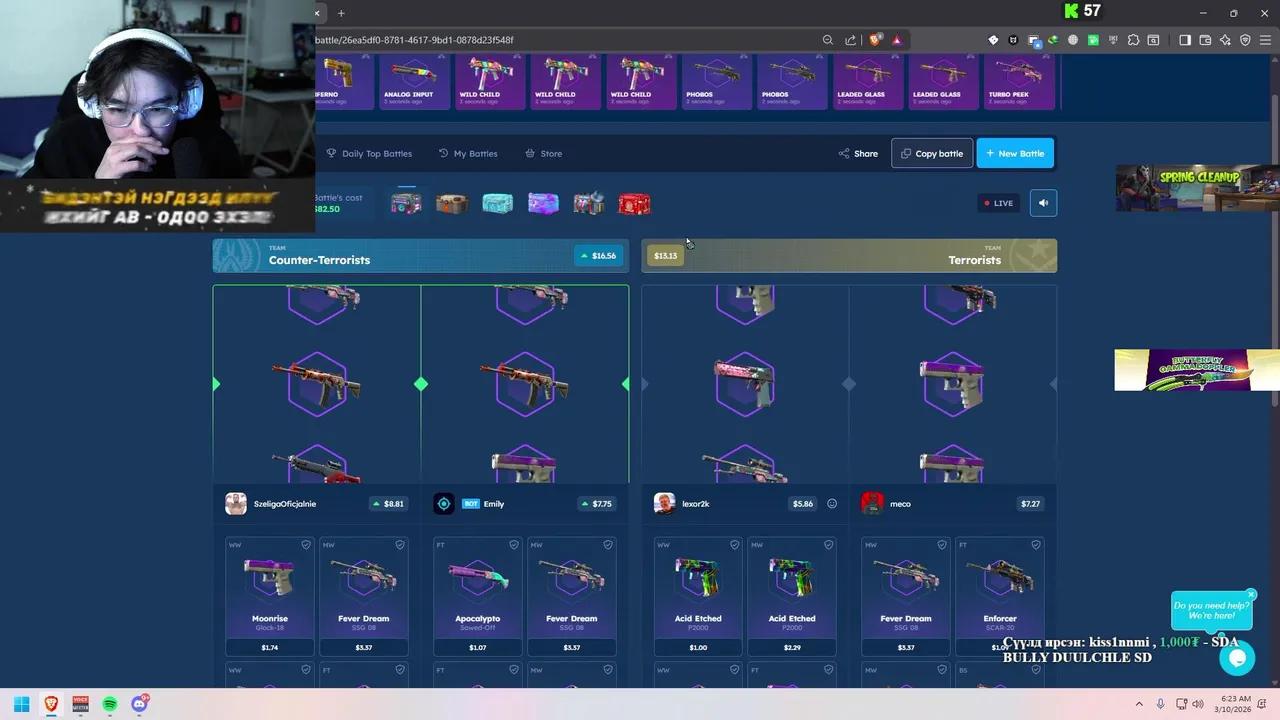Image resolution: width=1280 pixels, height=720 pixels.
Task: Click the browser address bar
Action: (560, 40)
